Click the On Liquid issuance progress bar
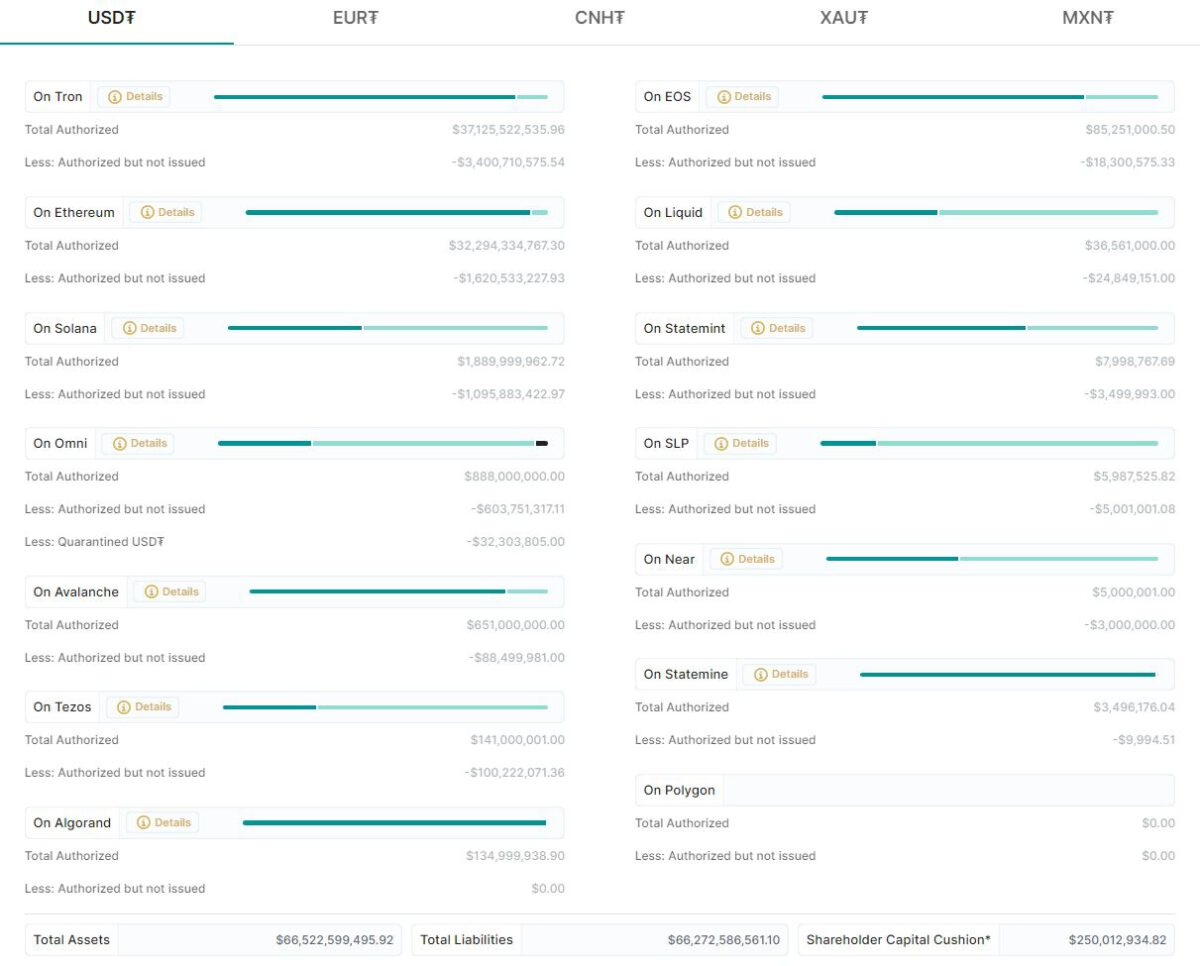 (x=995, y=213)
